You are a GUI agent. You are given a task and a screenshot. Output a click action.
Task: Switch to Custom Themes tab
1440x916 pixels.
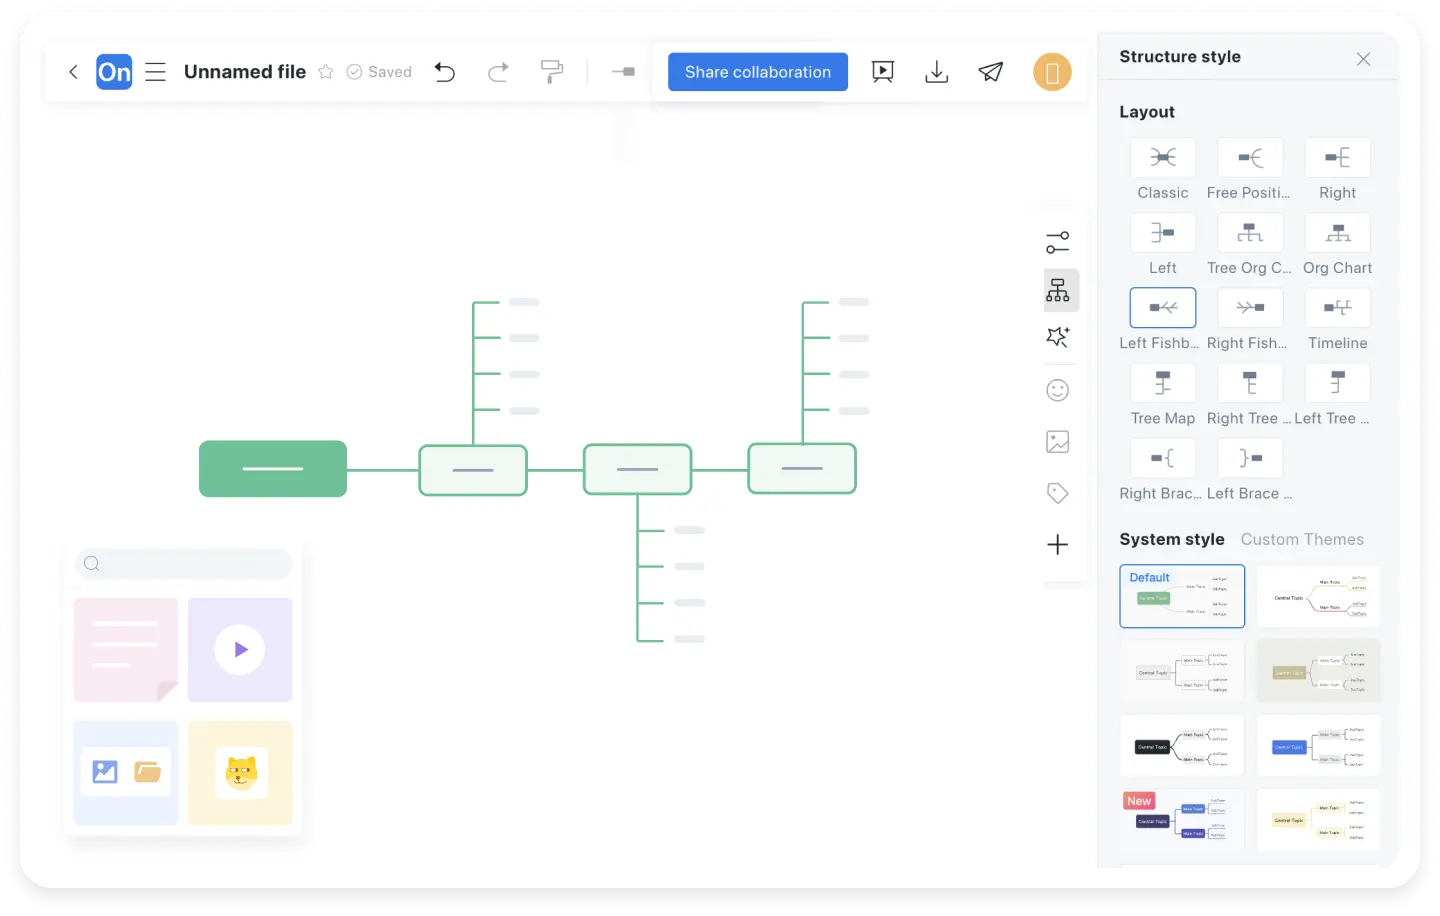tap(1302, 539)
